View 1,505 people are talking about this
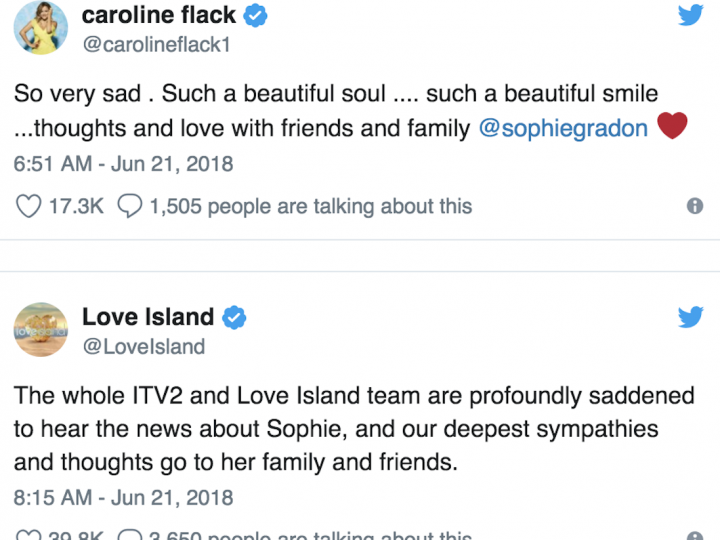The height and width of the screenshot is (540, 720). [310, 206]
